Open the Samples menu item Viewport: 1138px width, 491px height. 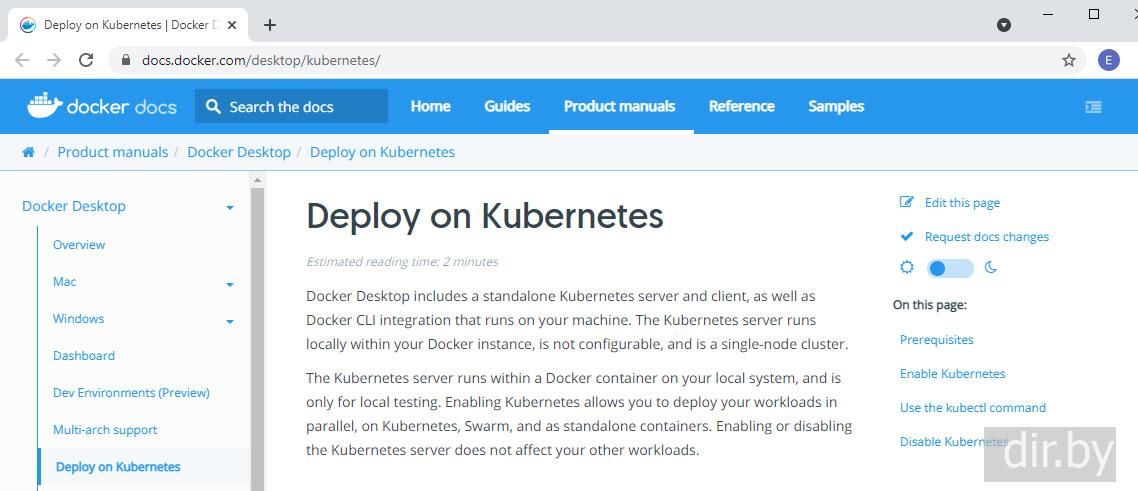[836, 106]
